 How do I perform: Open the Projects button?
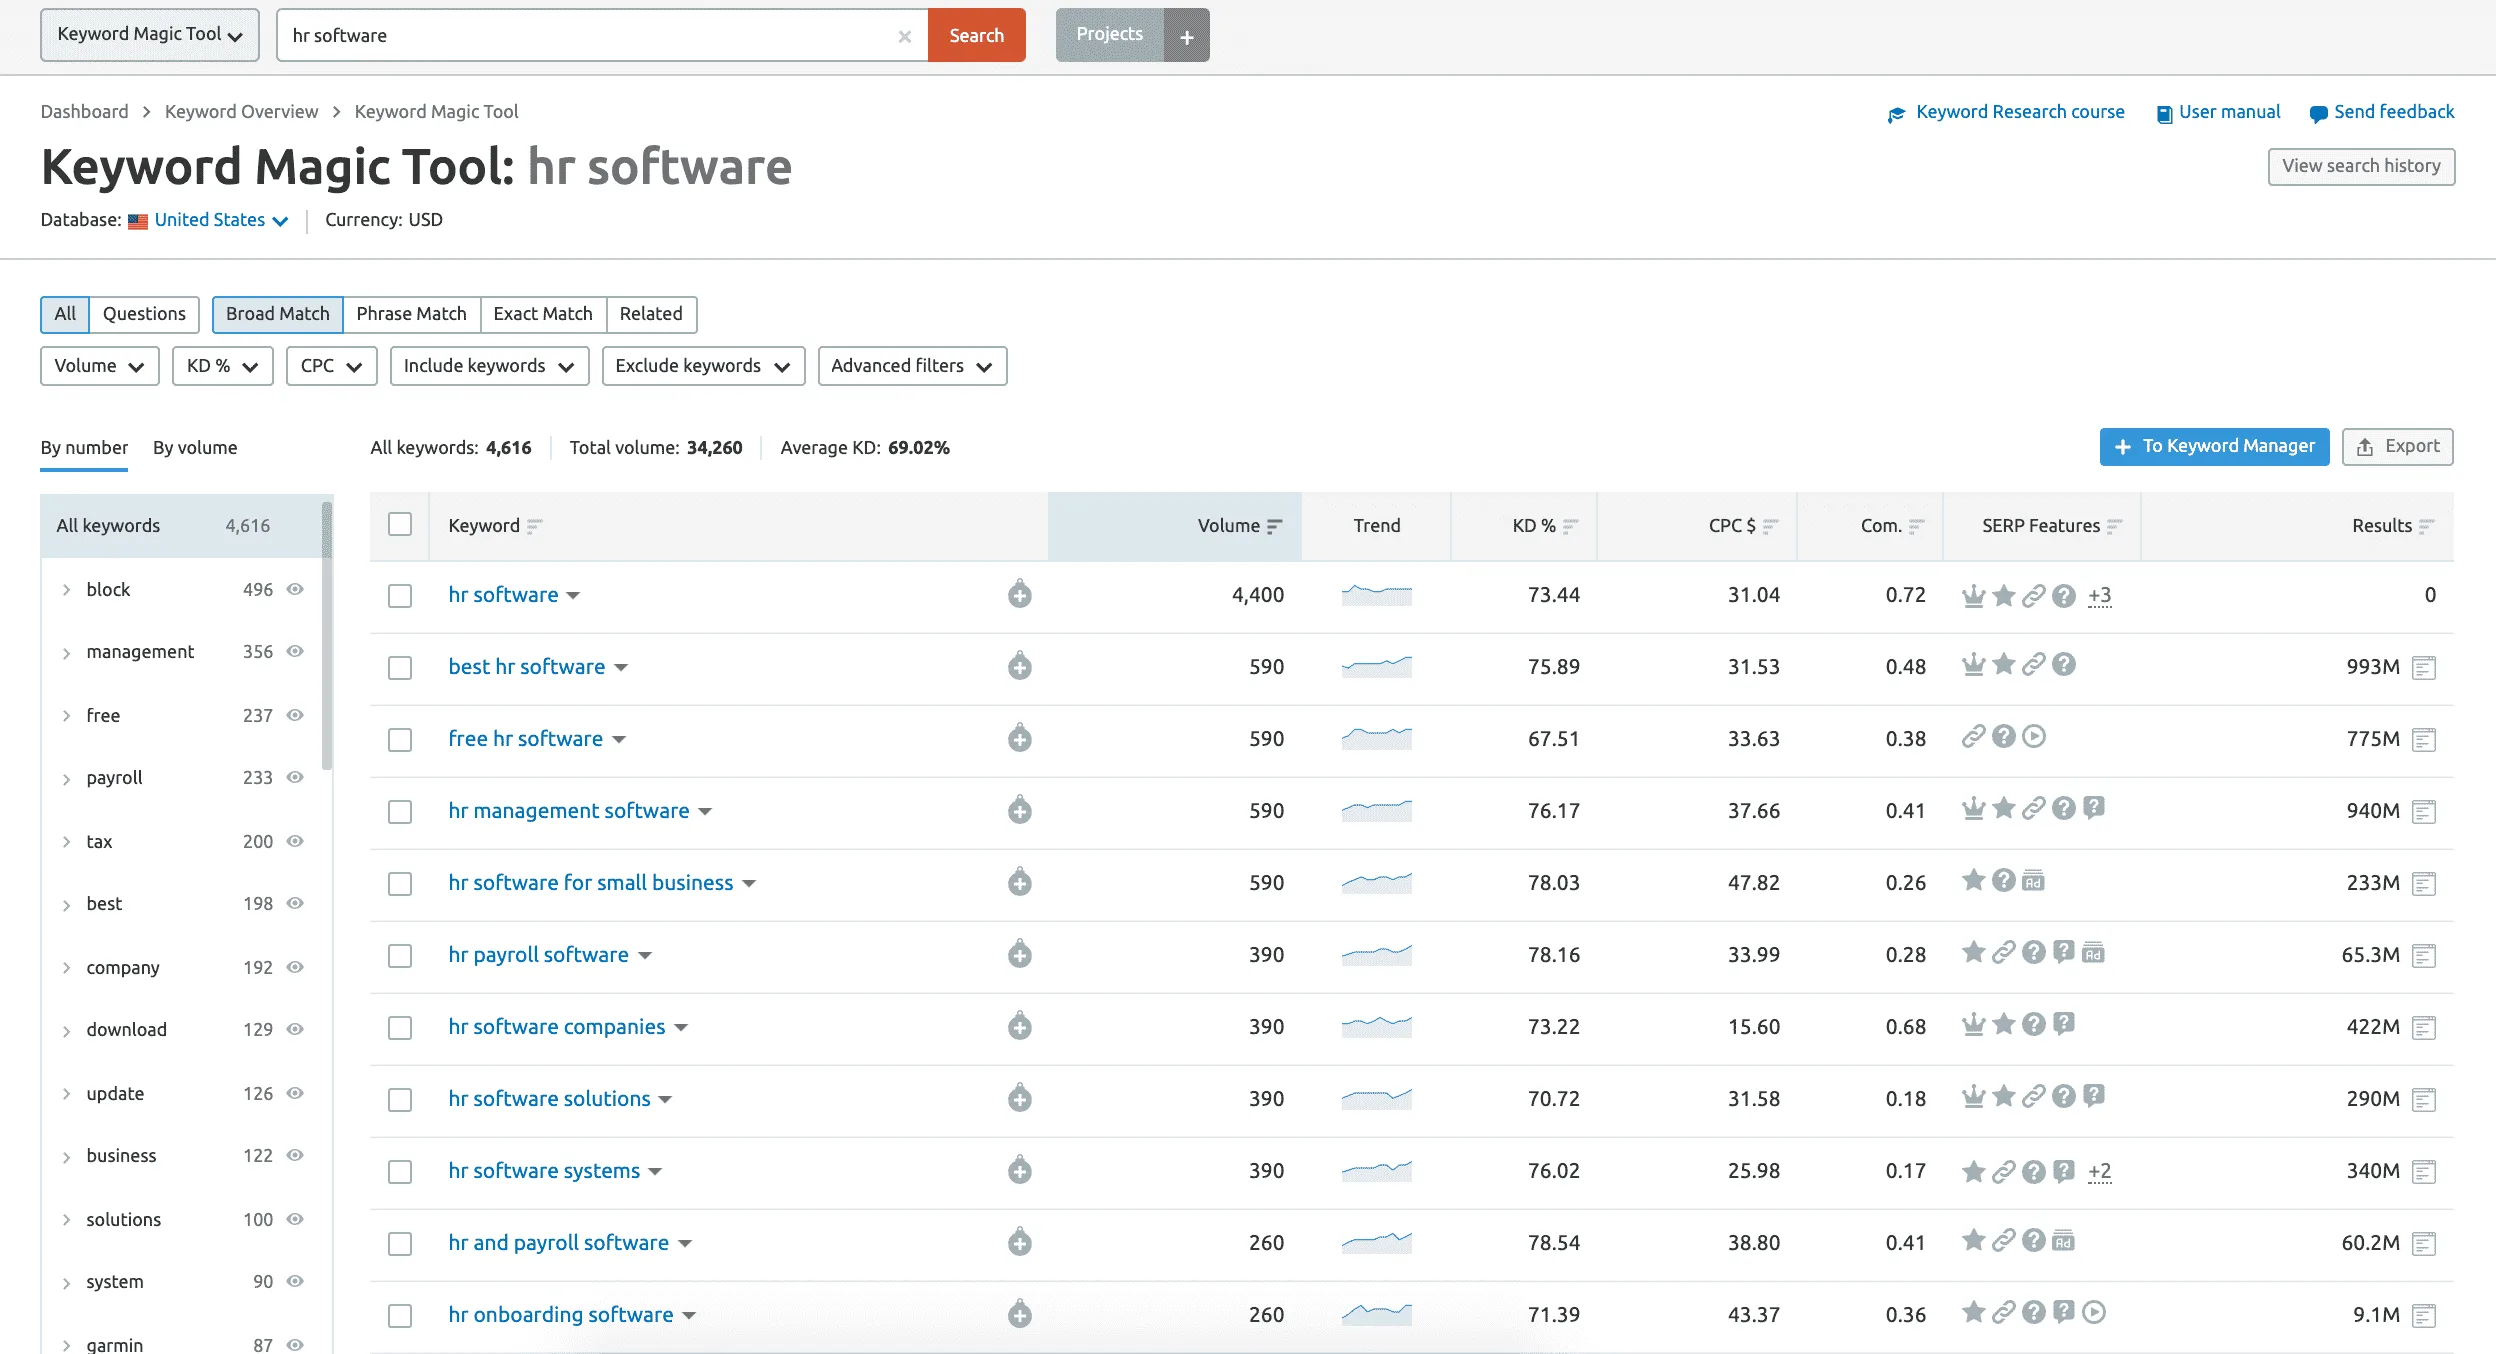click(1109, 35)
